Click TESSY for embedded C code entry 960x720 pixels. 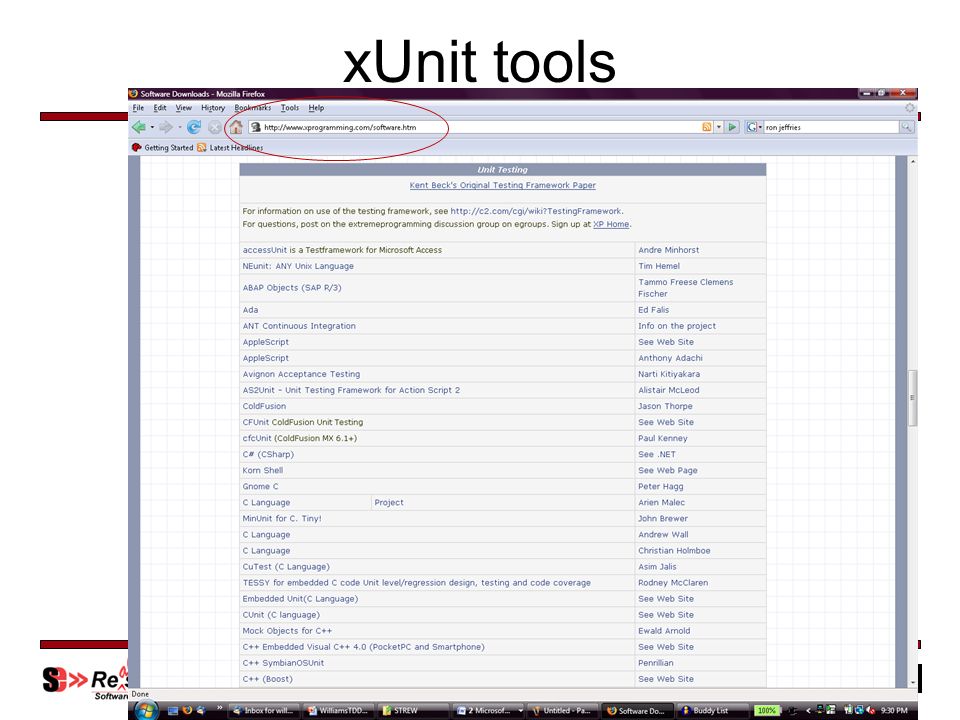pos(416,583)
